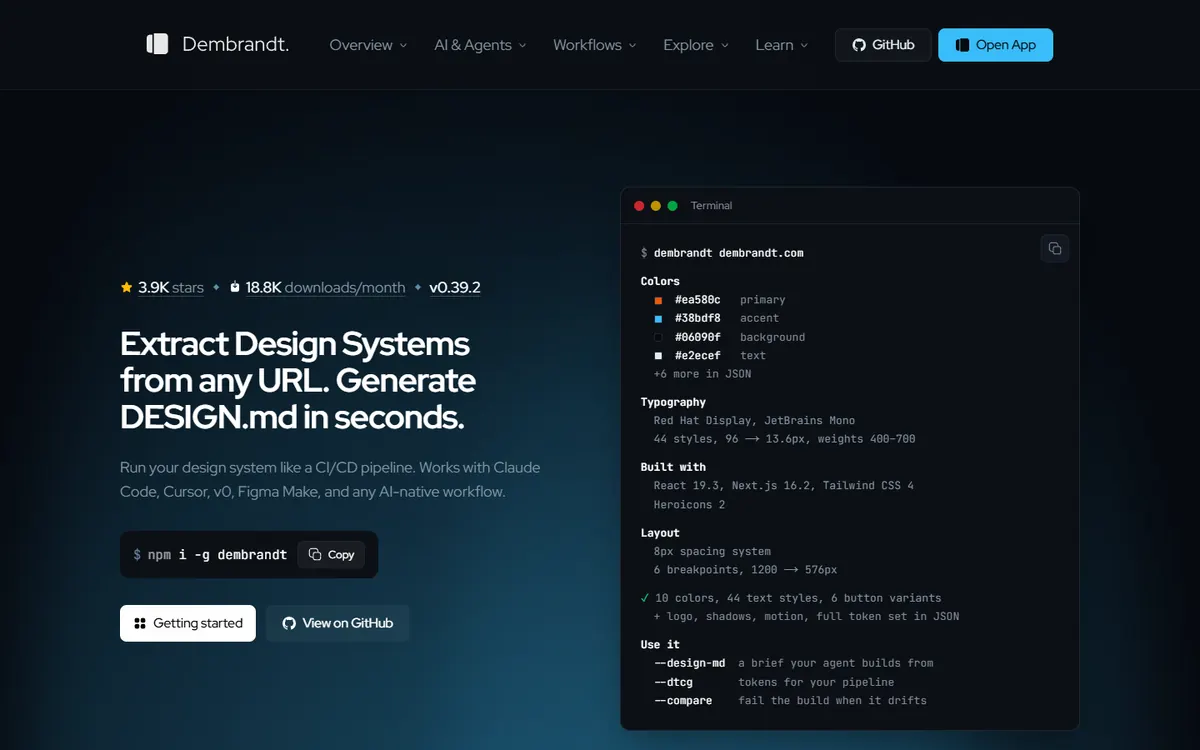Click the Colors heading in terminal
Viewport: 1200px width, 750px height.
[660, 282]
